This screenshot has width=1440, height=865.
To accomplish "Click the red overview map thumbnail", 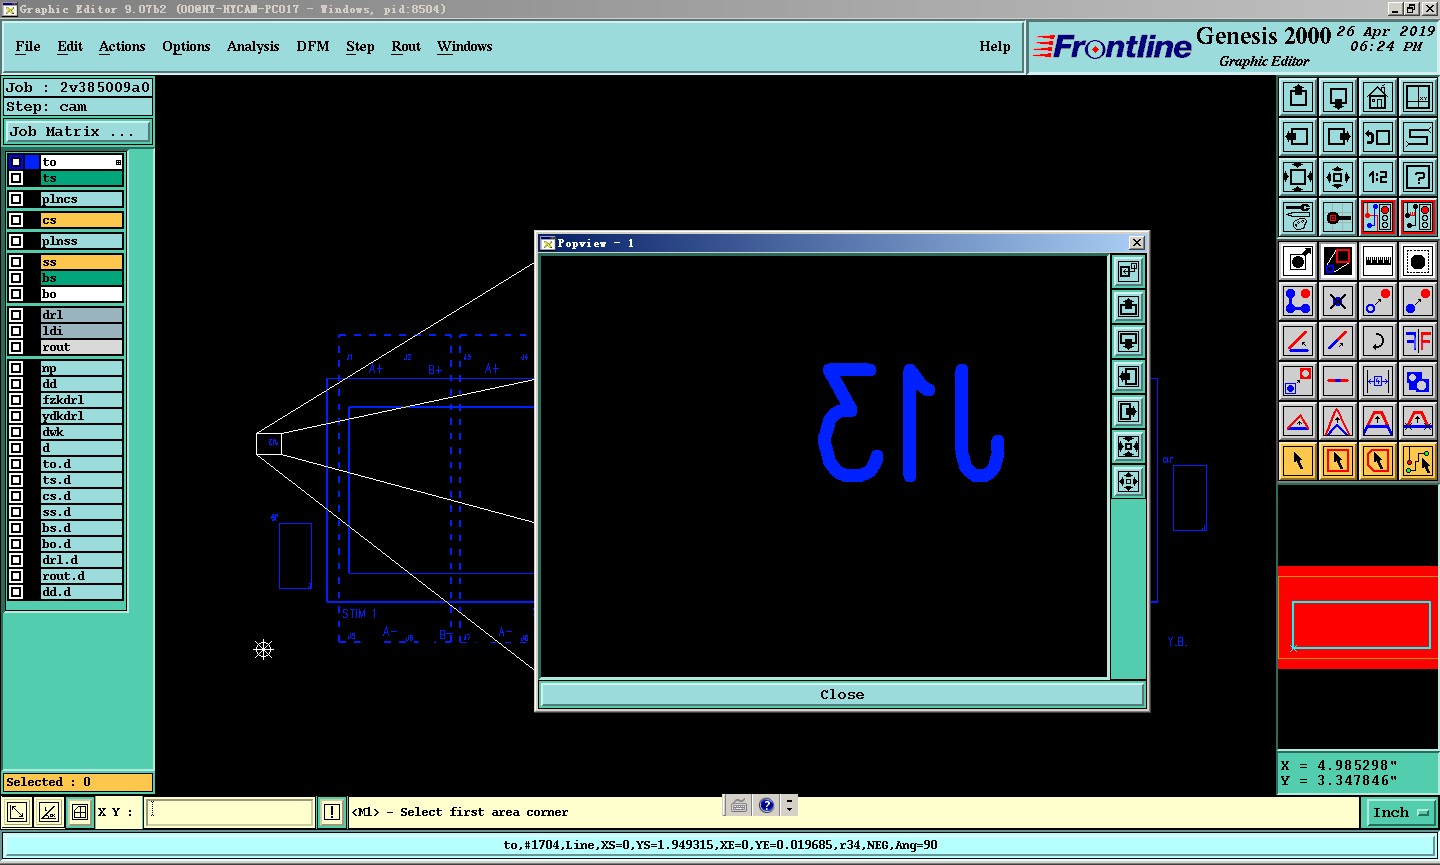I will click(x=1358, y=617).
